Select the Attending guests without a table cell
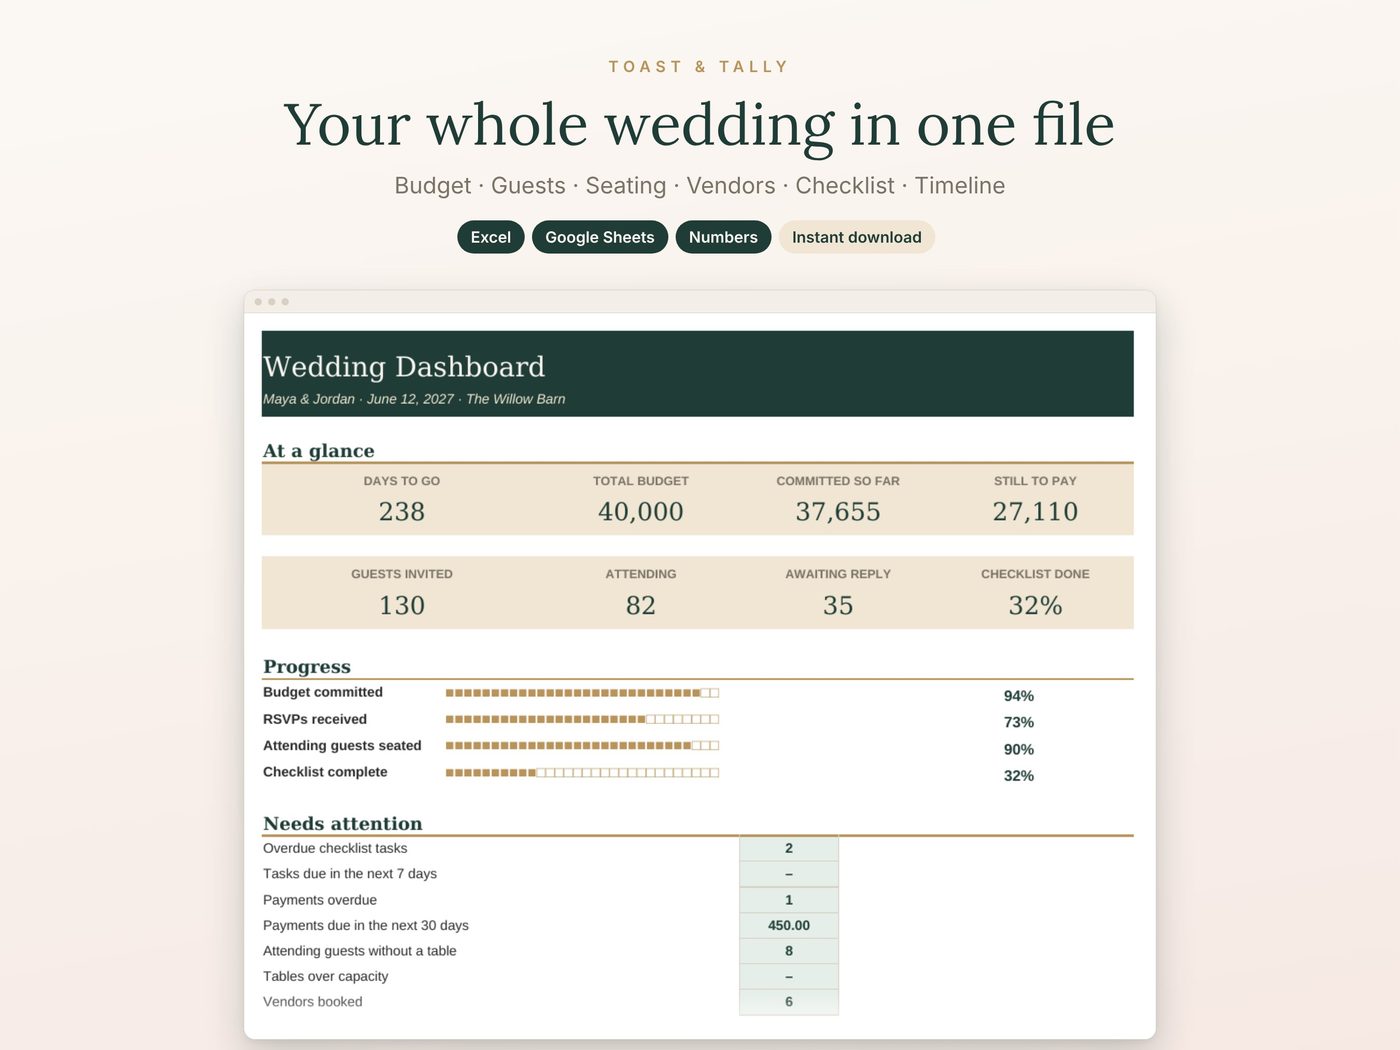Image resolution: width=1400 pixels, height=1050 pixels. 789,951
